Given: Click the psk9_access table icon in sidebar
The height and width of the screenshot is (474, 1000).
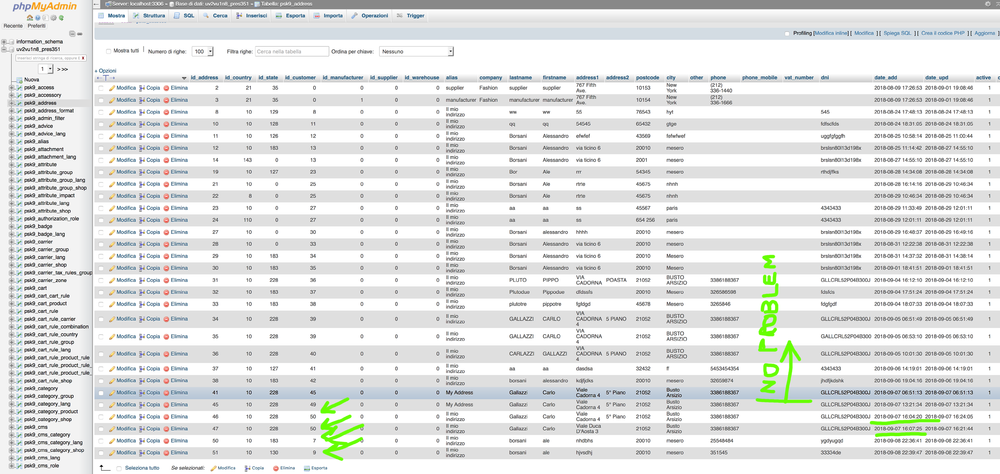Looking at the screenshot, I should tap(18, 88).
